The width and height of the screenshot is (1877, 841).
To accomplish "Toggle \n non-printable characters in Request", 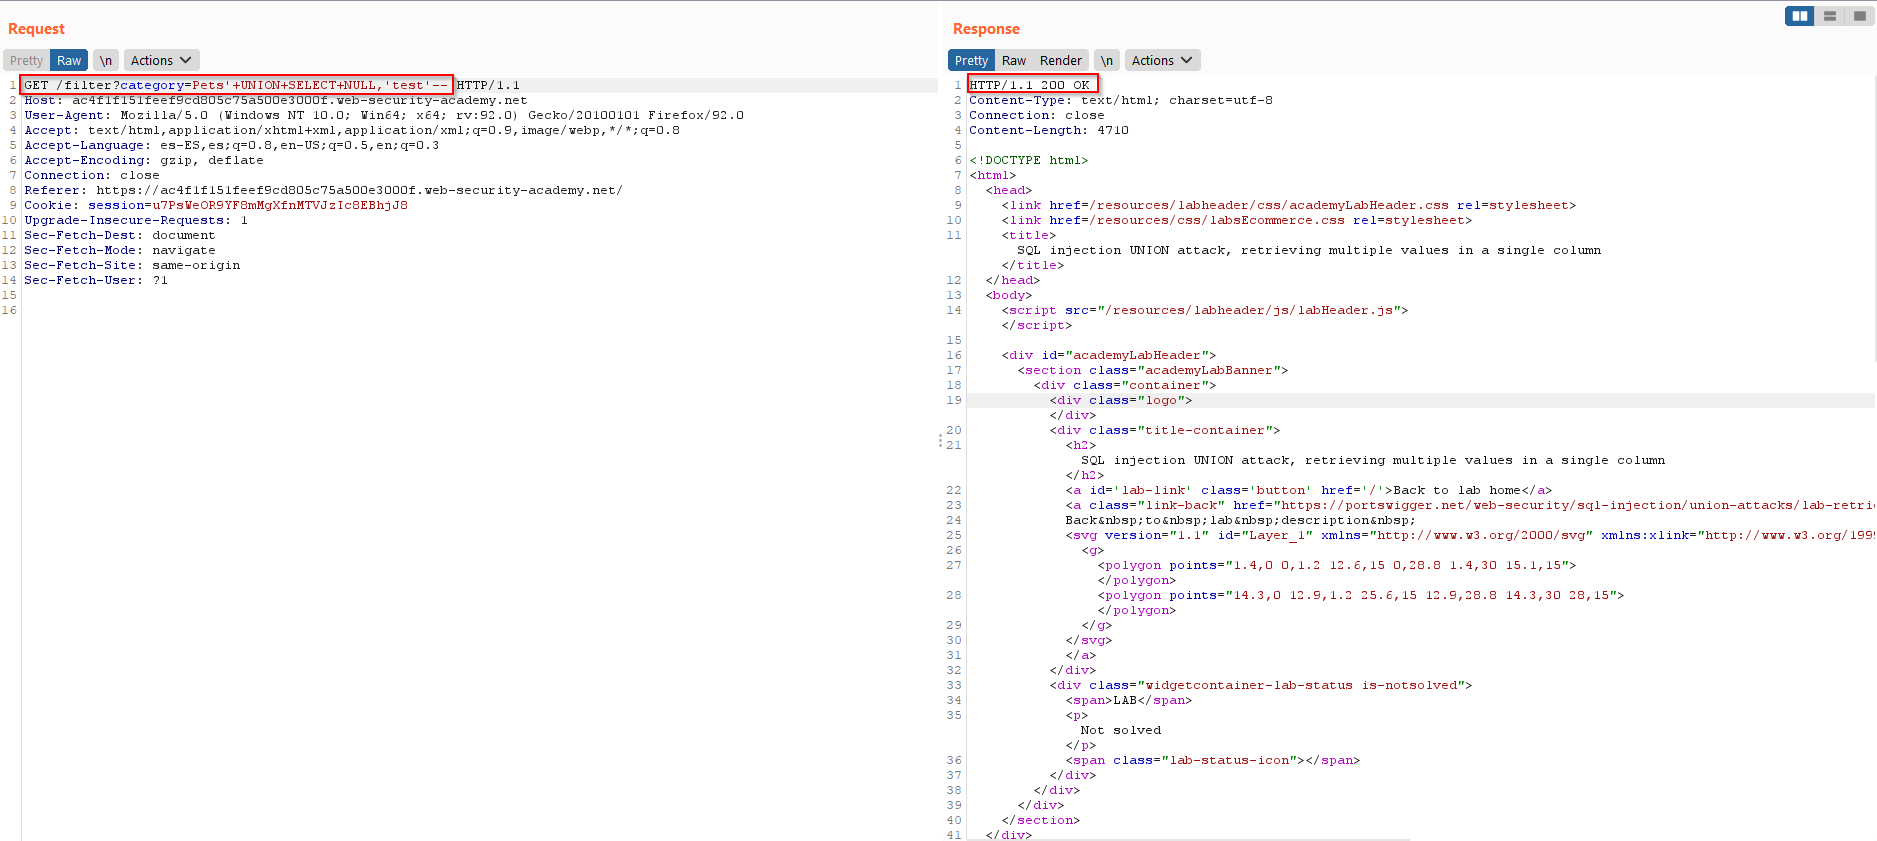I will pos(105,60).
